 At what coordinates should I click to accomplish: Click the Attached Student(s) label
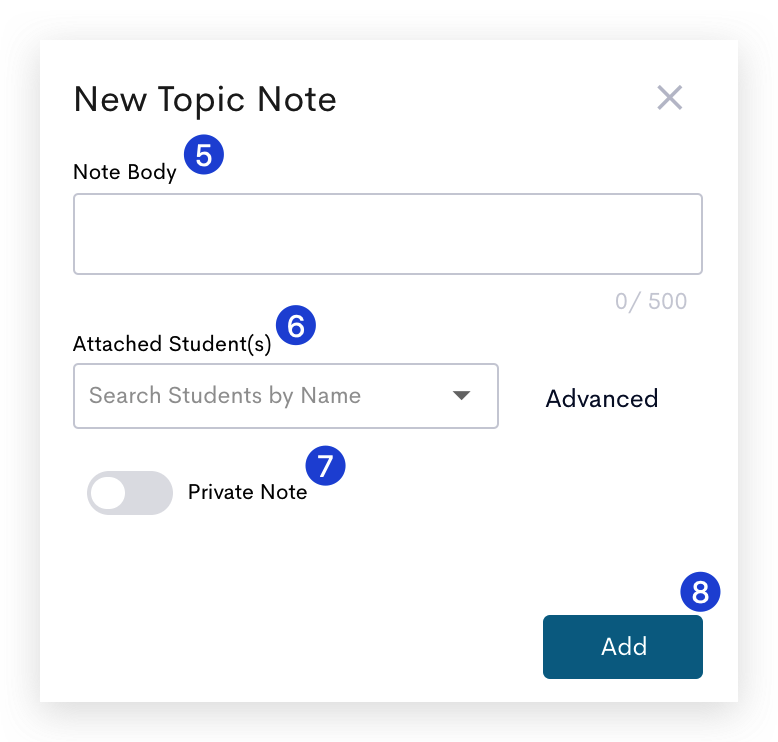172,344
